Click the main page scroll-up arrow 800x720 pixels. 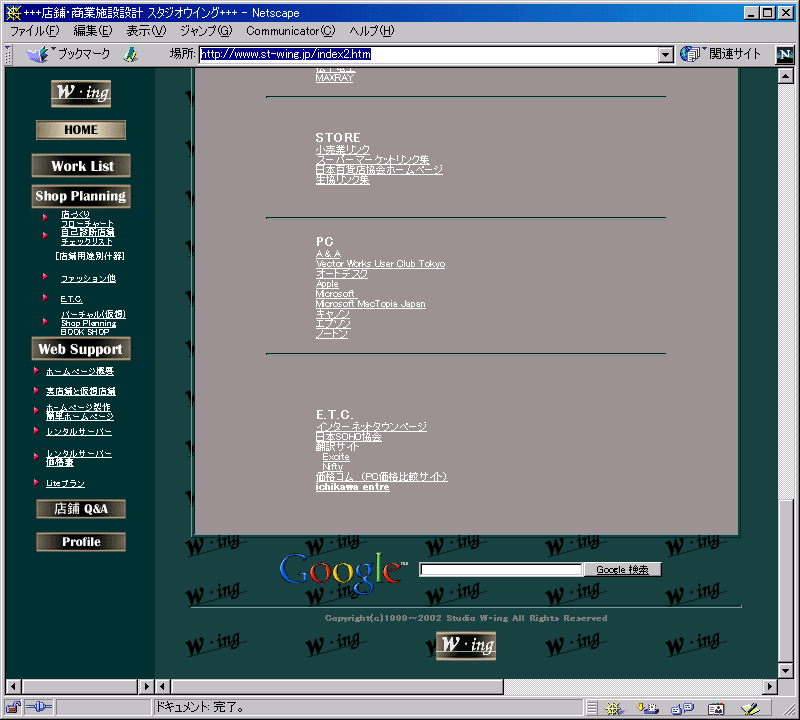(x=785, y=76)
